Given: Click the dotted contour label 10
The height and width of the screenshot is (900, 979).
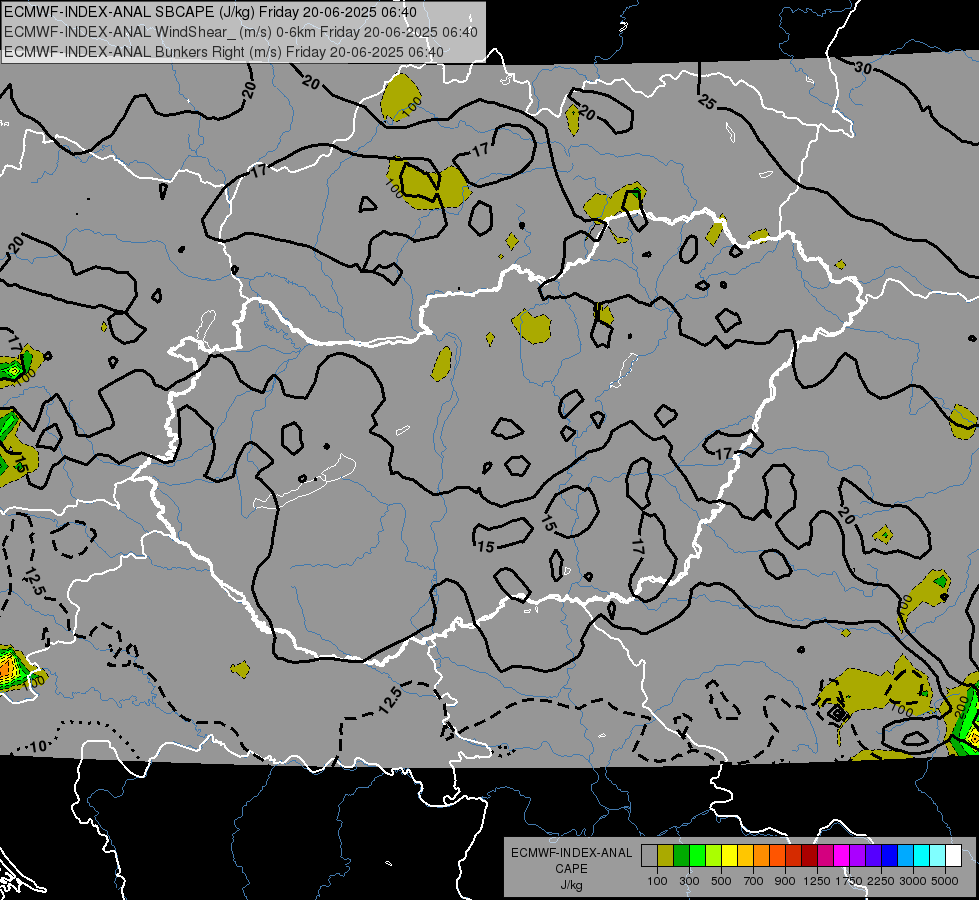Looking at the screenshot, I should 37,746.
